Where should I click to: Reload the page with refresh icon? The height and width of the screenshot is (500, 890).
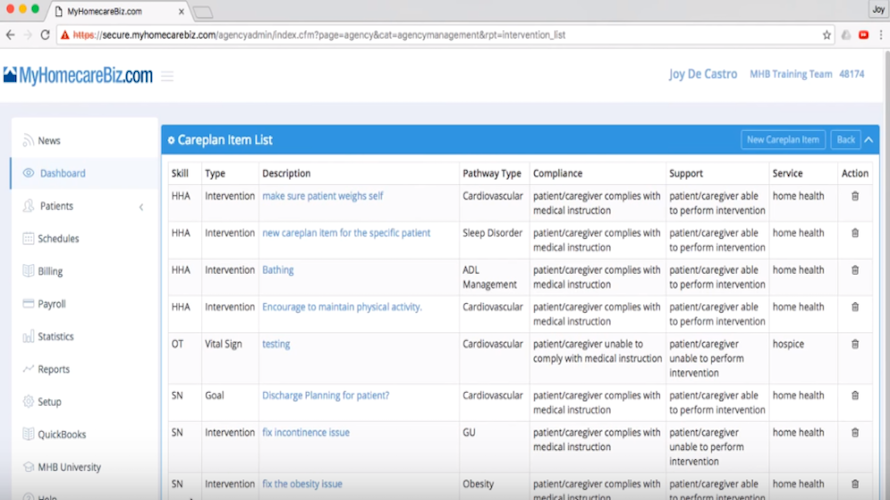tap(45, 35)
